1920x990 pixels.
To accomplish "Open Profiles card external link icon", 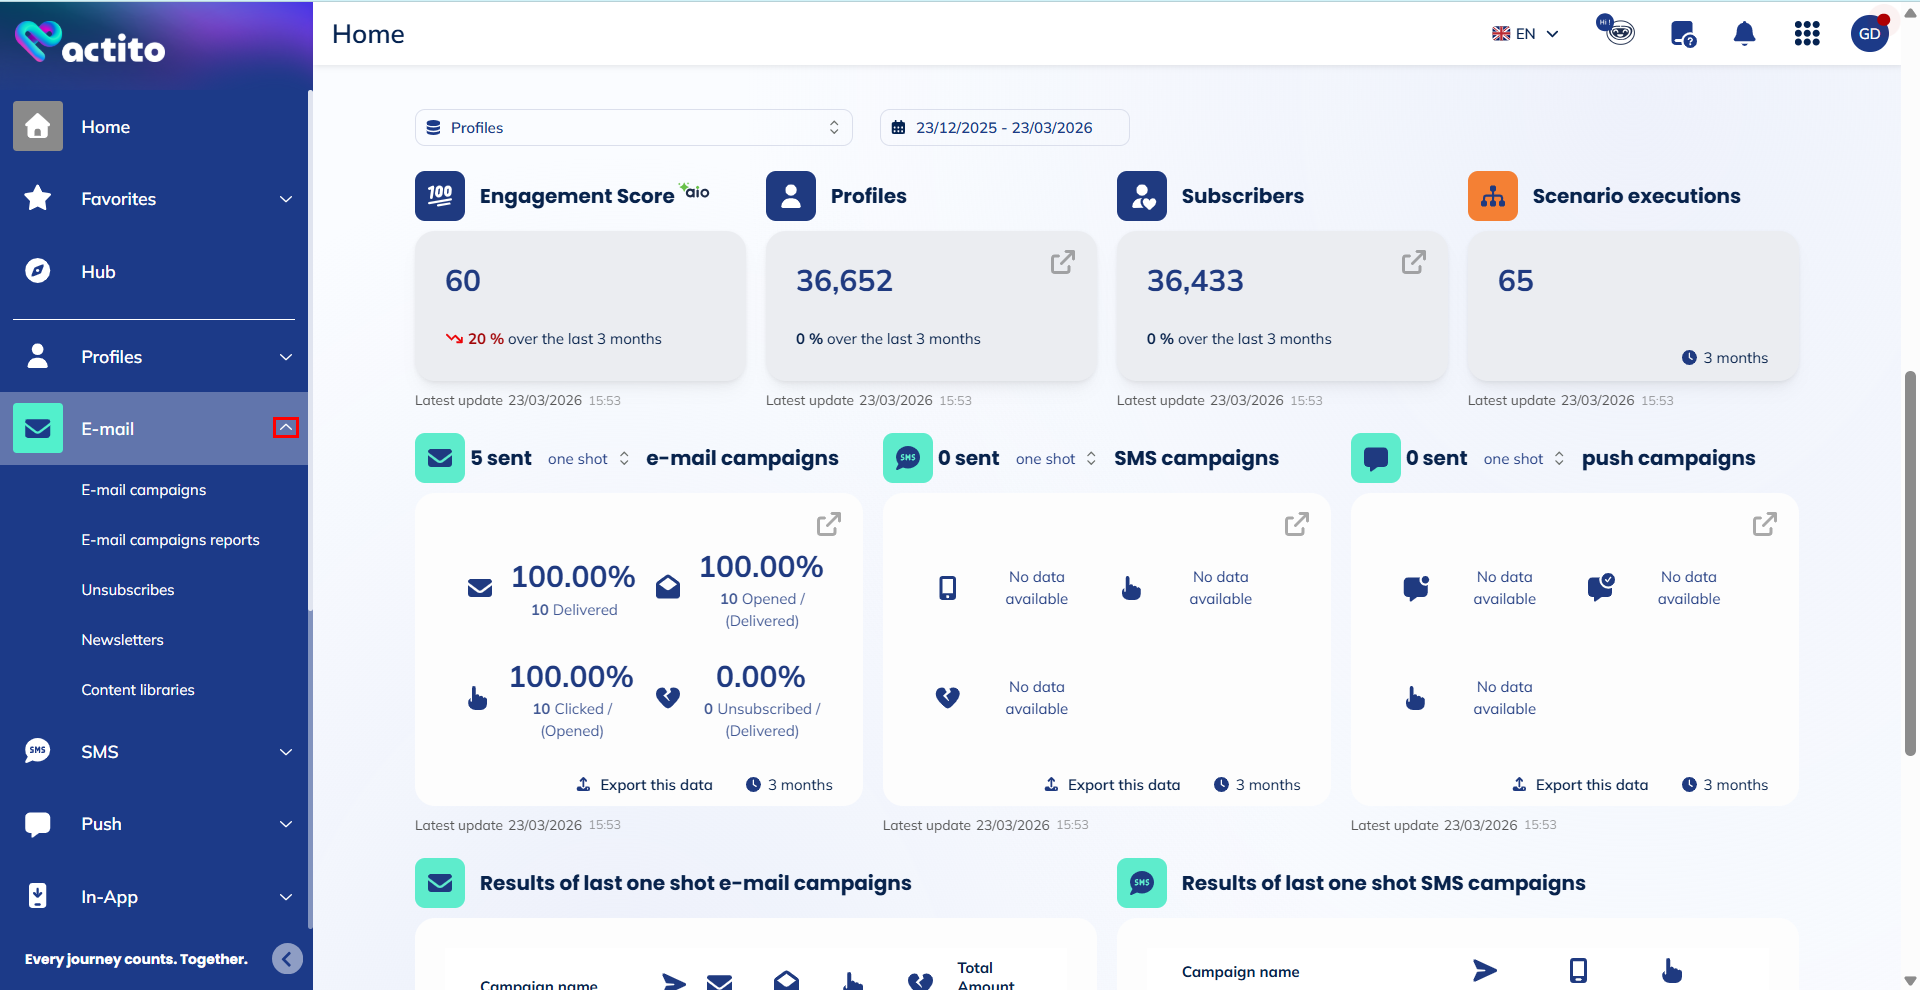I will click(1062, 262).
